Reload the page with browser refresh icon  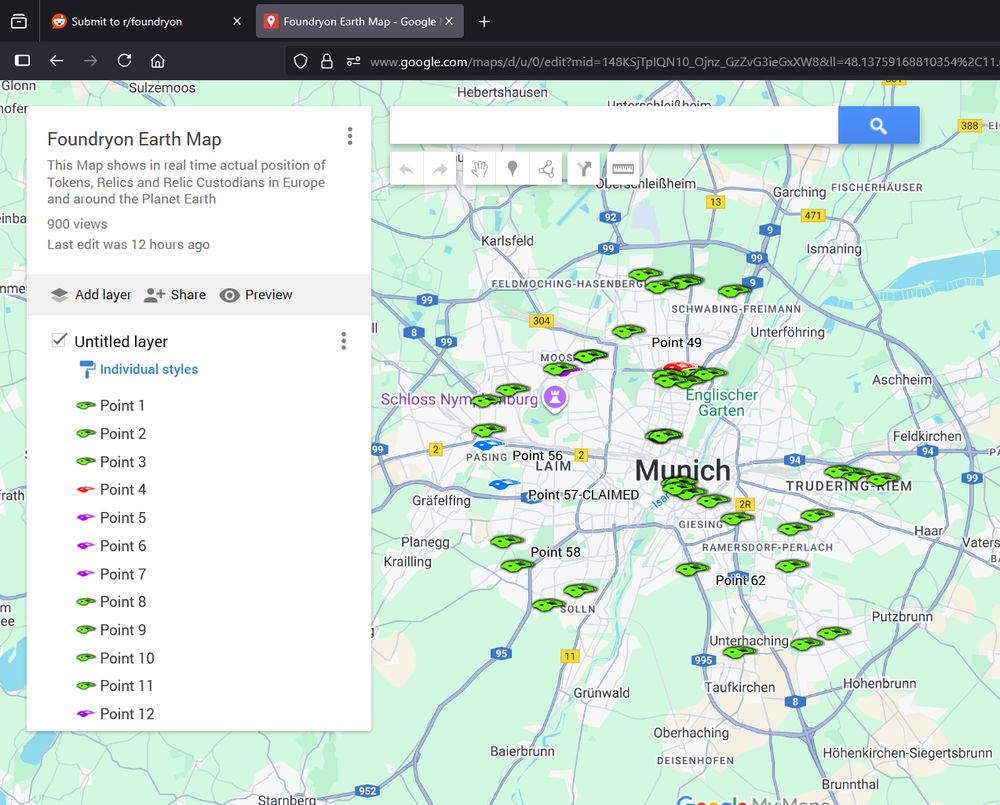pyautogui.click(x=124, y=60)
